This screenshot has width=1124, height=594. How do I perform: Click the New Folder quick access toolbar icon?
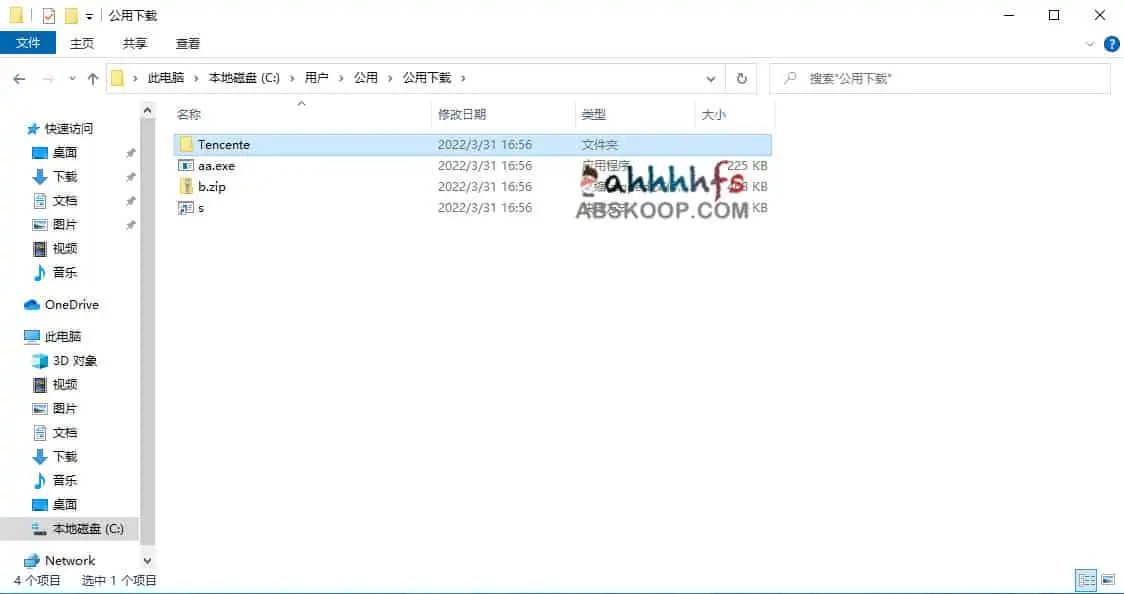tap(68, 15)
